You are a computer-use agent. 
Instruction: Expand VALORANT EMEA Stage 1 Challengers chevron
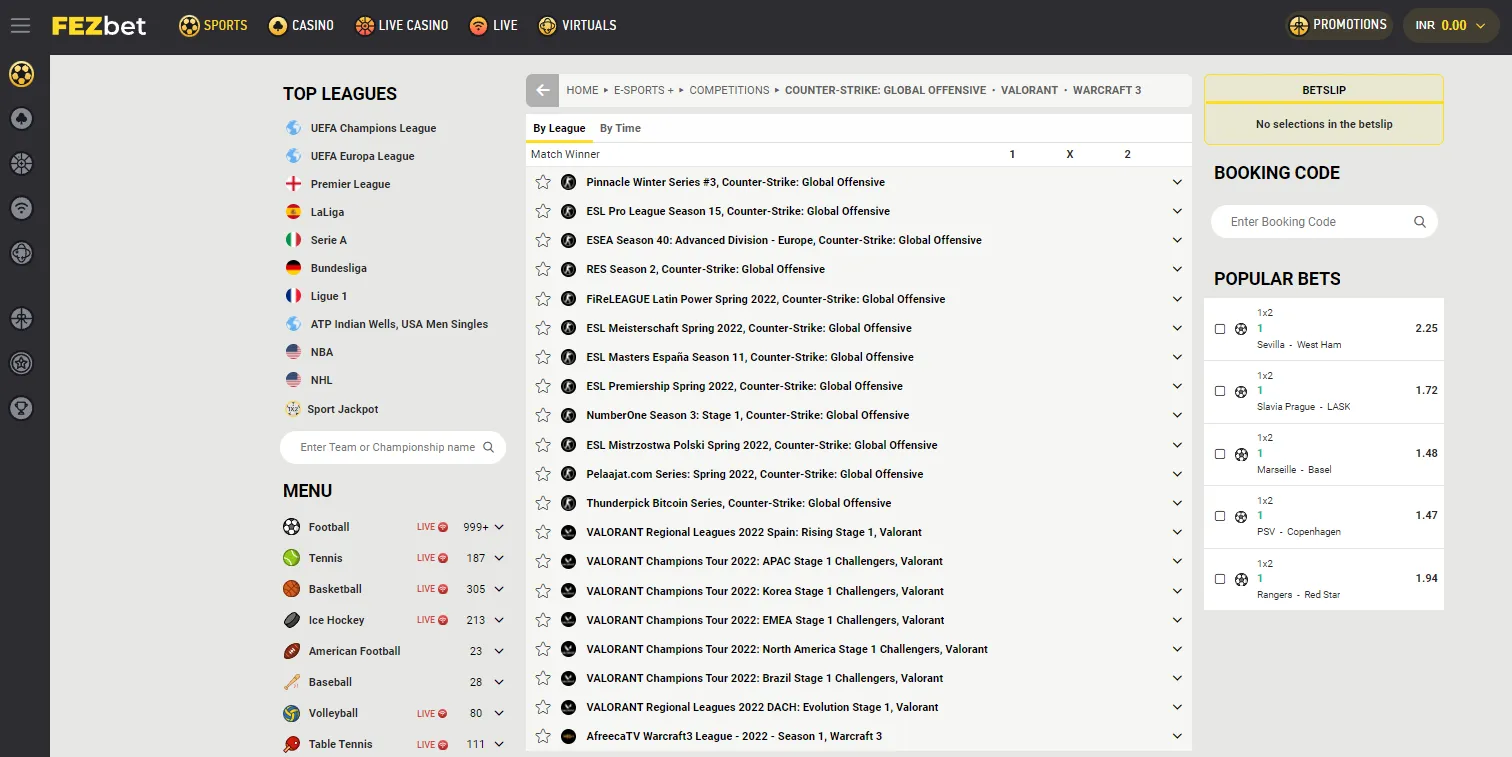[x=1178, y=620]
